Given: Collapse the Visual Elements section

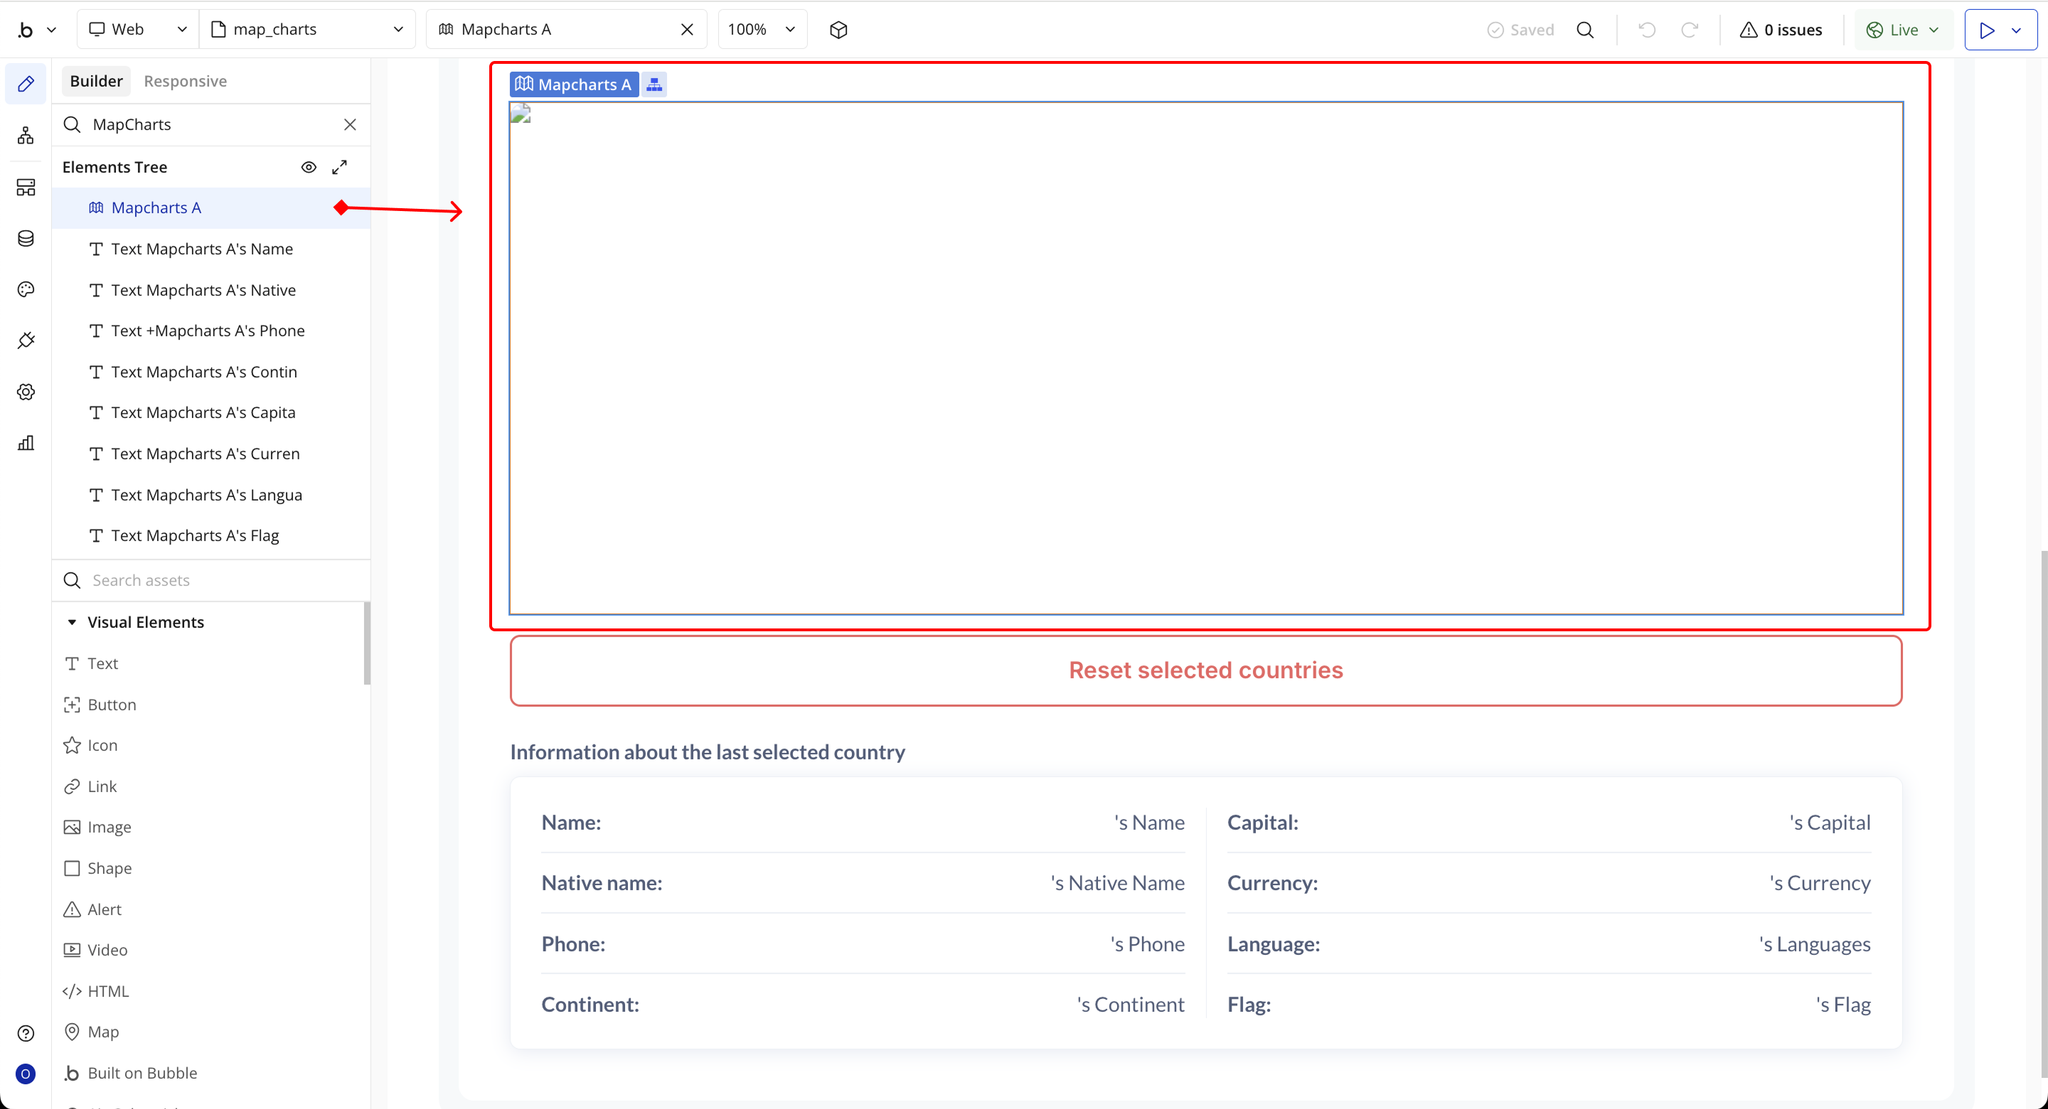Looking at the screenshot, I should pos(72,622).
